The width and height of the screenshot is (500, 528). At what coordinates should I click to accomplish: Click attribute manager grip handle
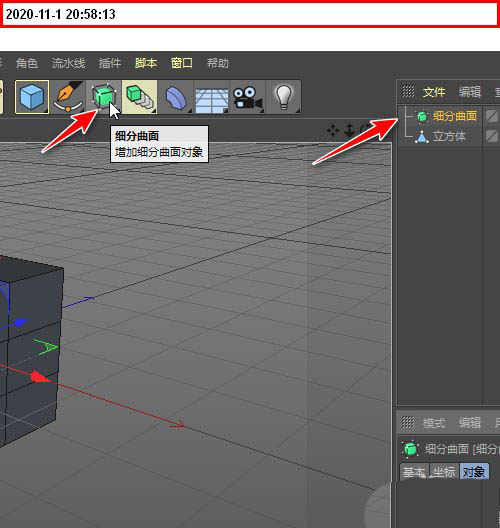click(408, 422)
